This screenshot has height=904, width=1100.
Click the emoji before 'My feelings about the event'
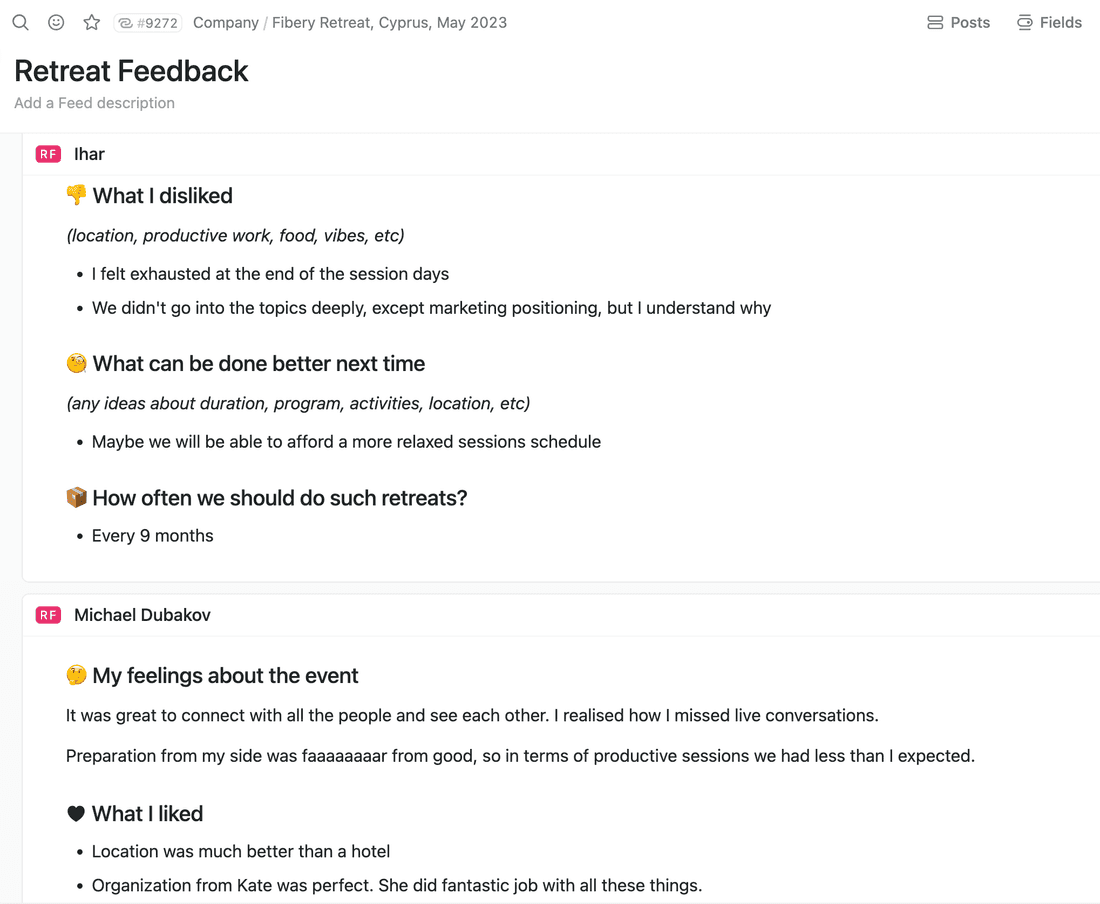coord(76,676)
